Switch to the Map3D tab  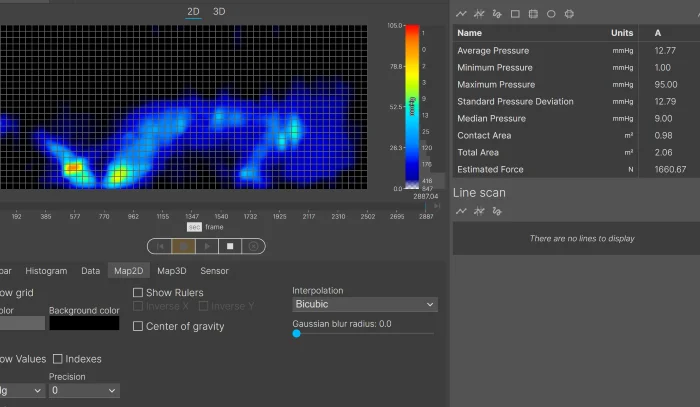point(171,271)
